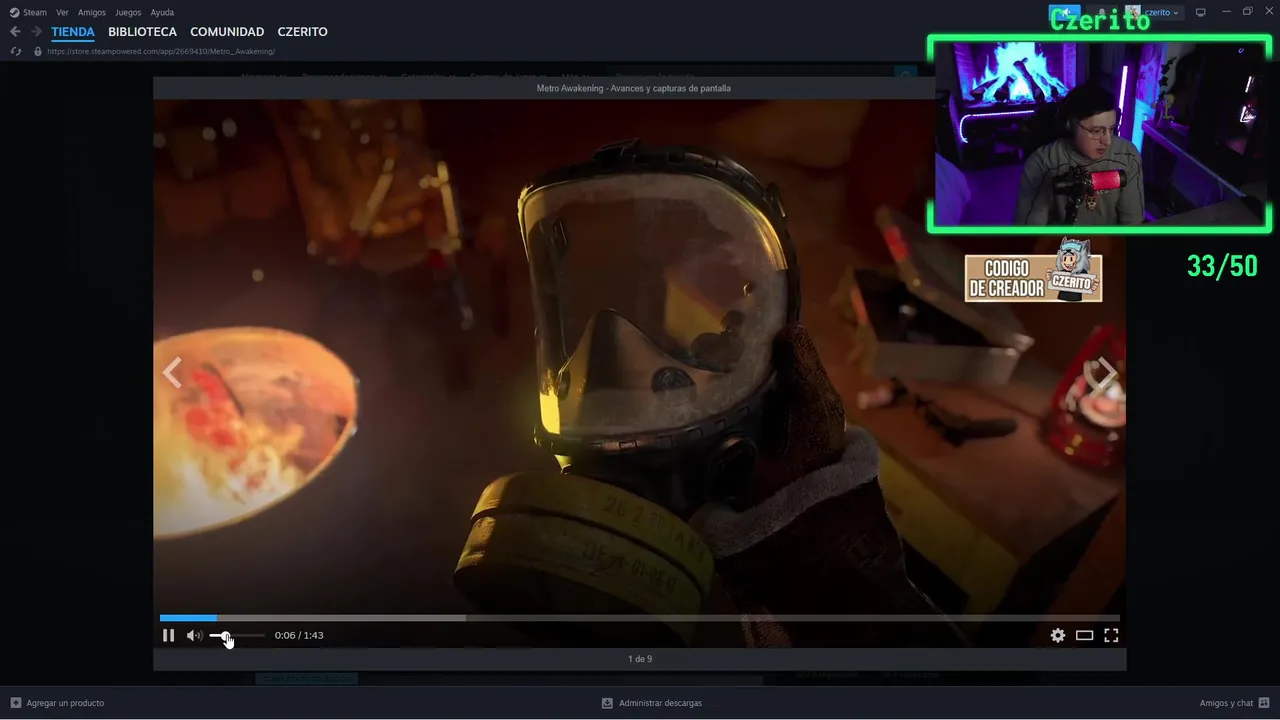Switch to the COMUNIDAD tab
The height and width of the screenshot is (720, 1280).
(x=227, y=32)
